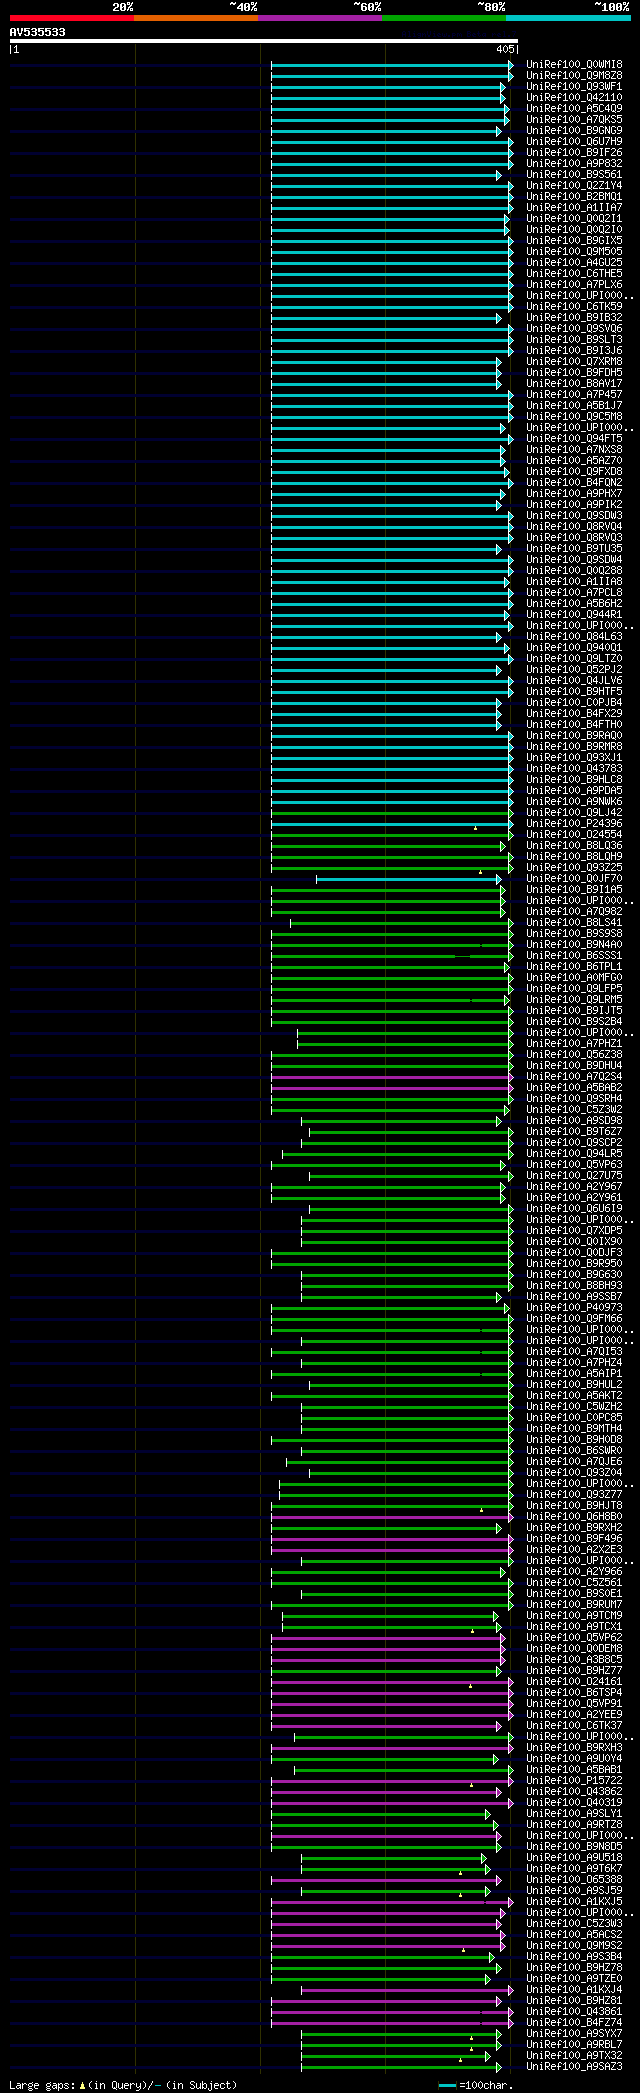Select the UniRef100_A9SAZ3 label
640x2093 pixels.
click(x=574, y=2067)
